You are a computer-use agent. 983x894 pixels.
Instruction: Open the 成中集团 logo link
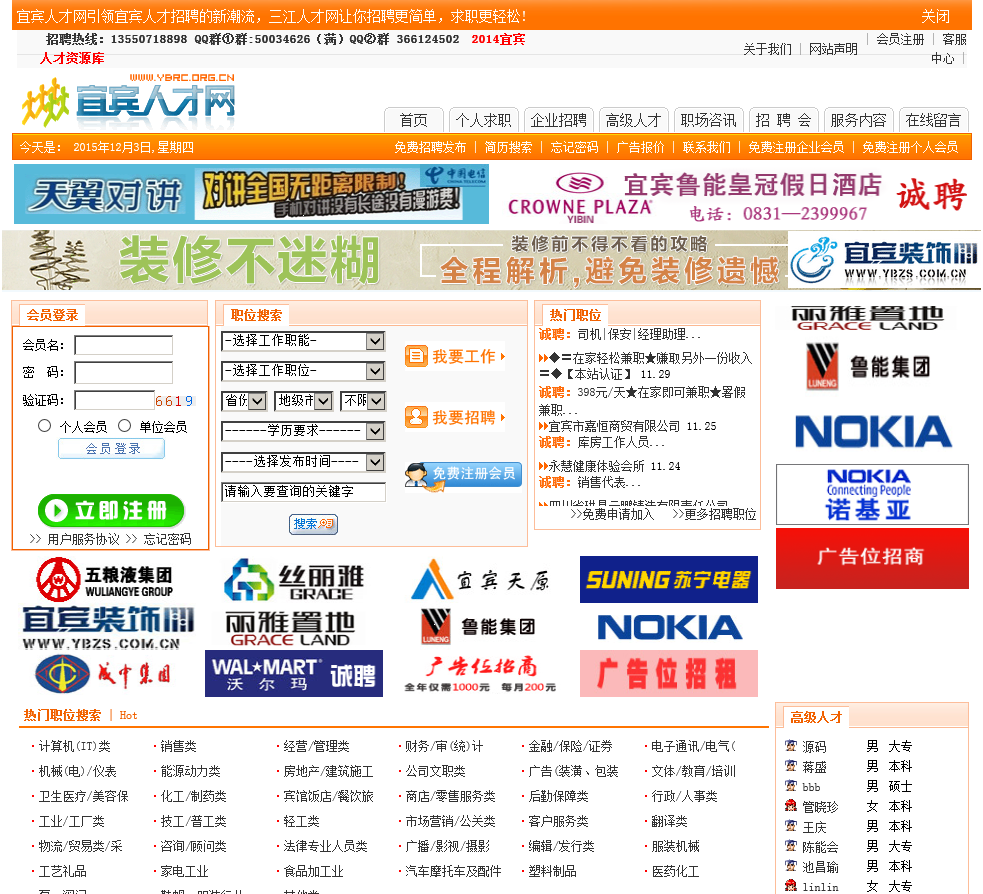[103, 674]
